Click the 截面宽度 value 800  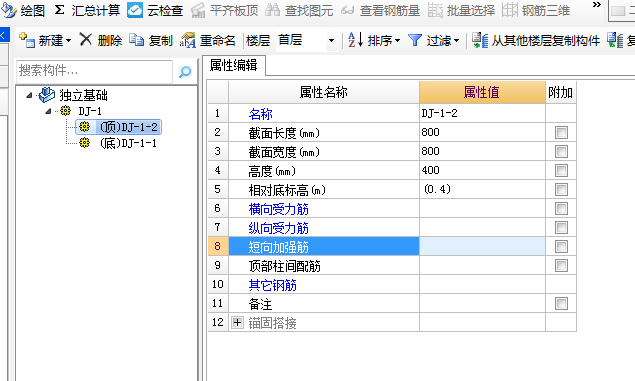coord(482,151)
